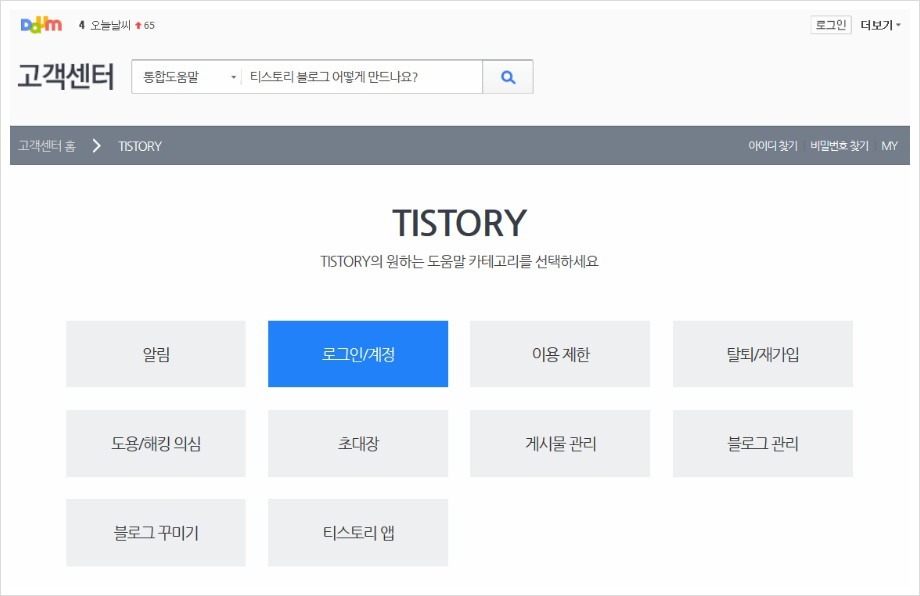This screenshot has width=920, height=596.
Task: Select the 이용 제한 category
Action: tap(560, 354)
